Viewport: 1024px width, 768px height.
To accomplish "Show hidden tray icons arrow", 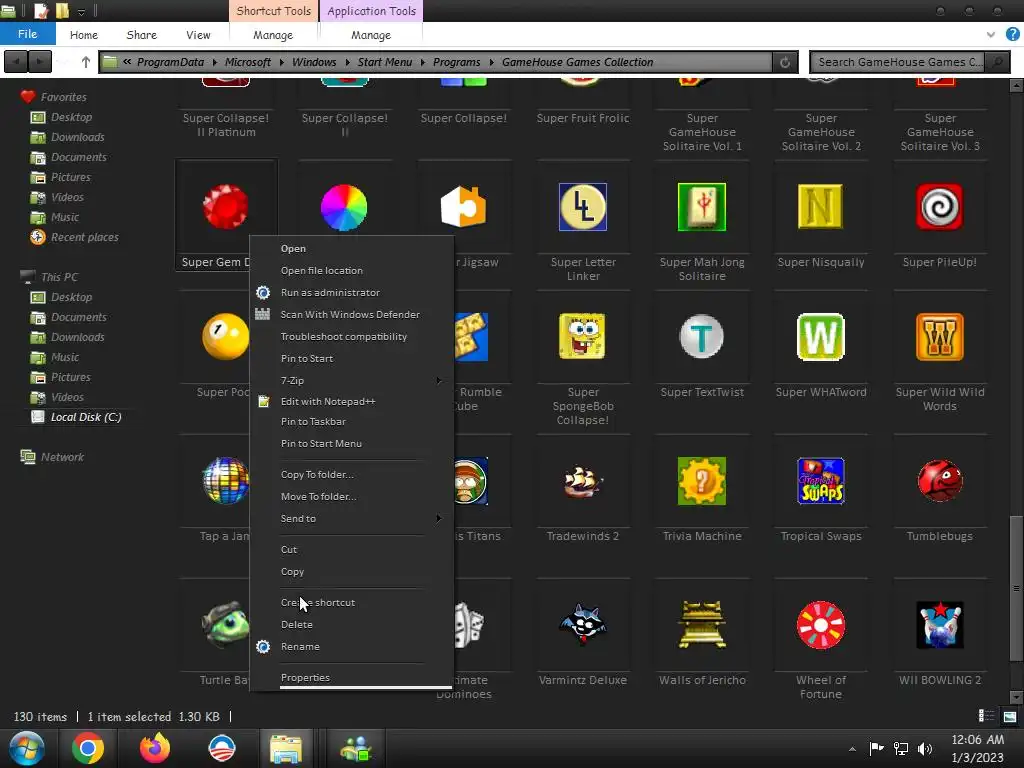I will click(852, 749).
